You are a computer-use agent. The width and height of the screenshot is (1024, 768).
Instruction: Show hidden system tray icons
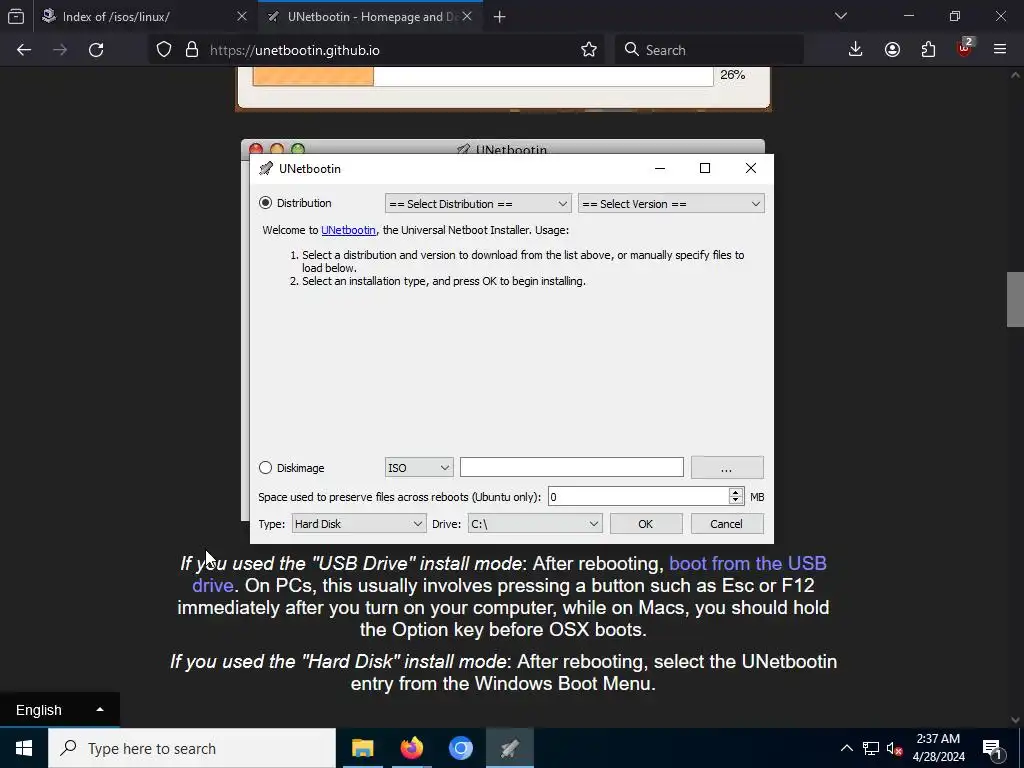(x=846, y=748)
